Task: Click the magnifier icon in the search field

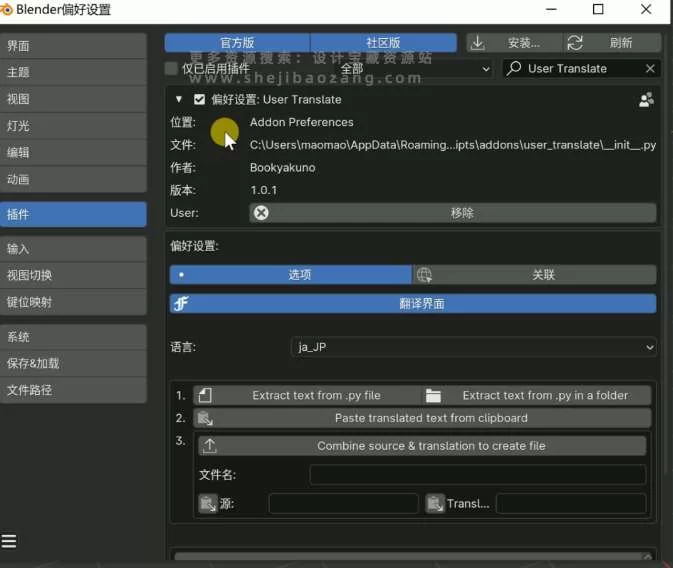Action: 514,69
